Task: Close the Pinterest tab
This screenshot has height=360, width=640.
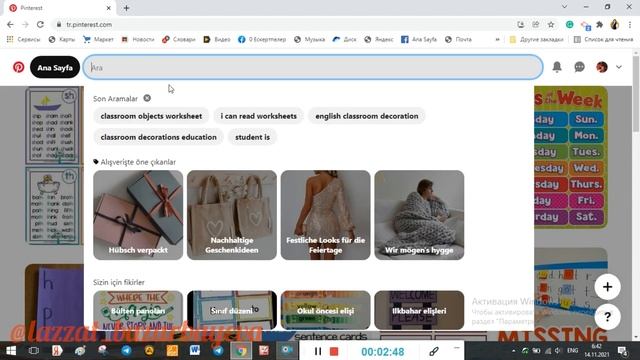Action: (109, 8)
